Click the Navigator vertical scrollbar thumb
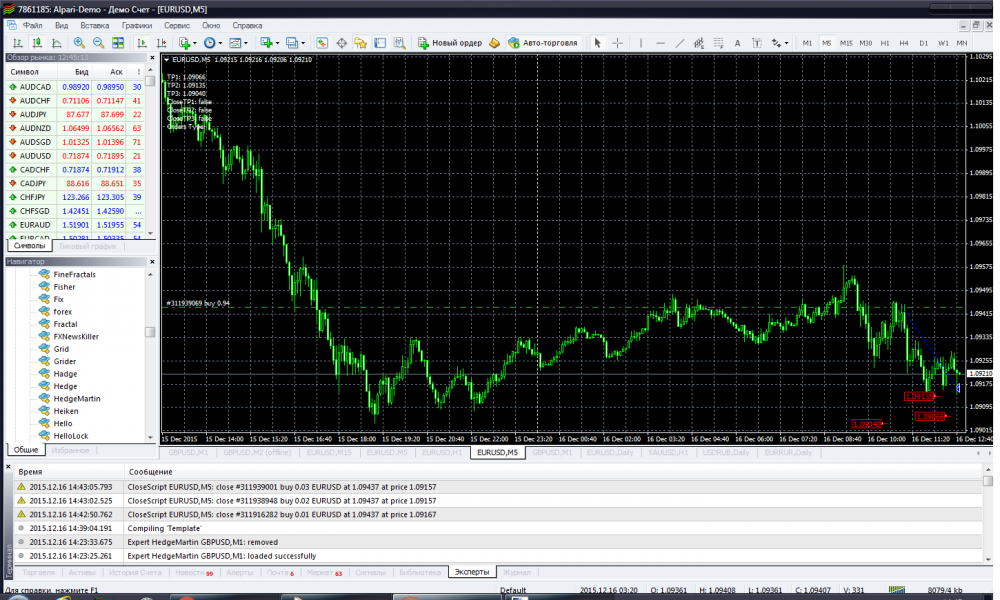Image resolution: width=1000 pixels, height=600 pixels. pos(151,332)
